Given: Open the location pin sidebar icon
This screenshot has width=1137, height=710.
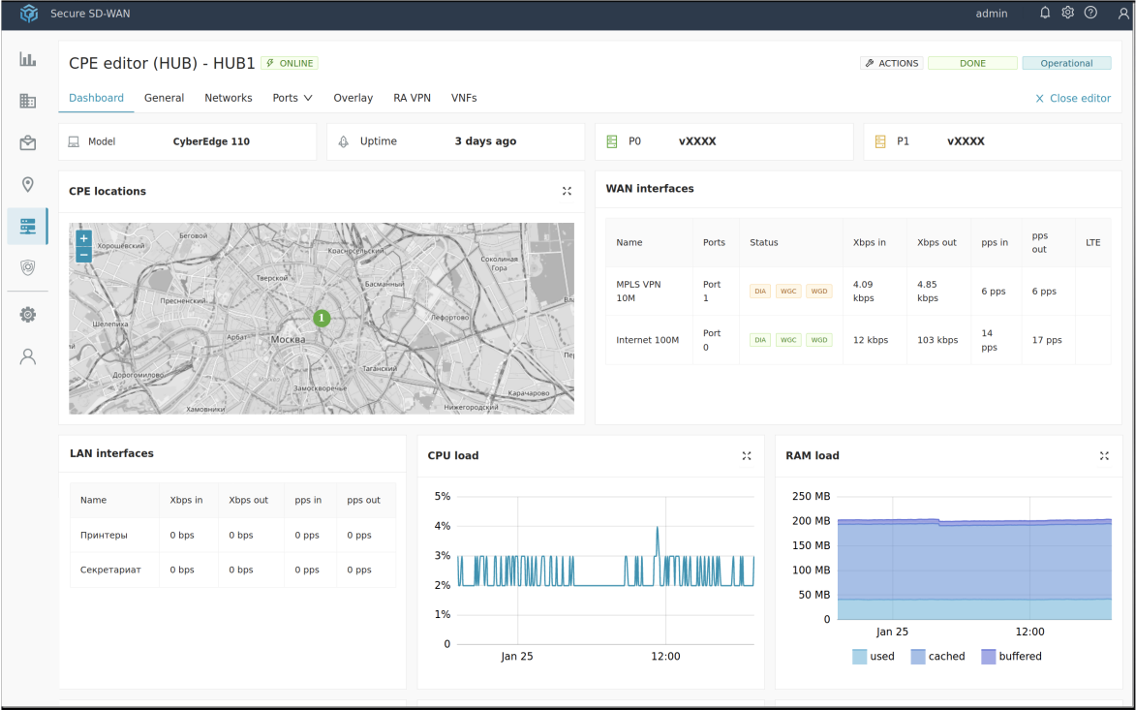Looking at the screenshot, I should point(28,184).
